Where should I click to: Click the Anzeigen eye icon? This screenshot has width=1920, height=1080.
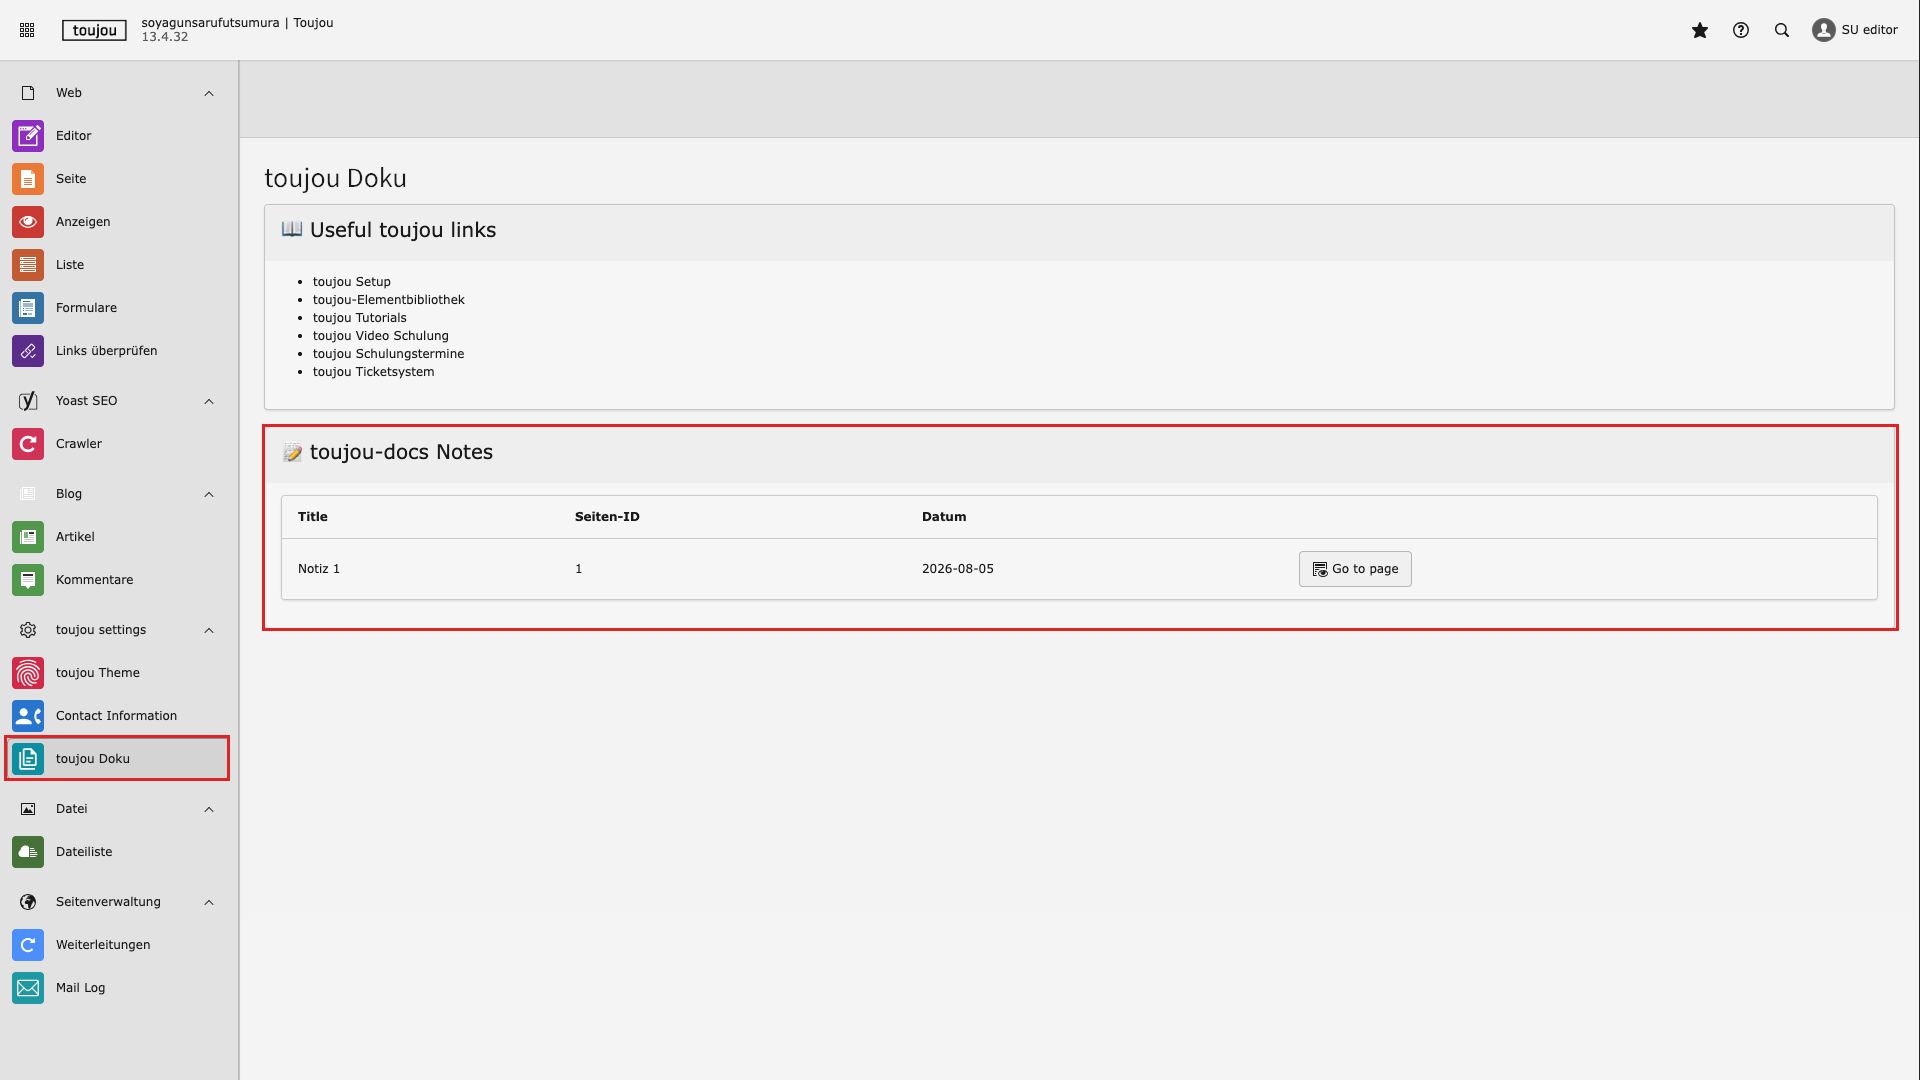click(x=28, y=222)
